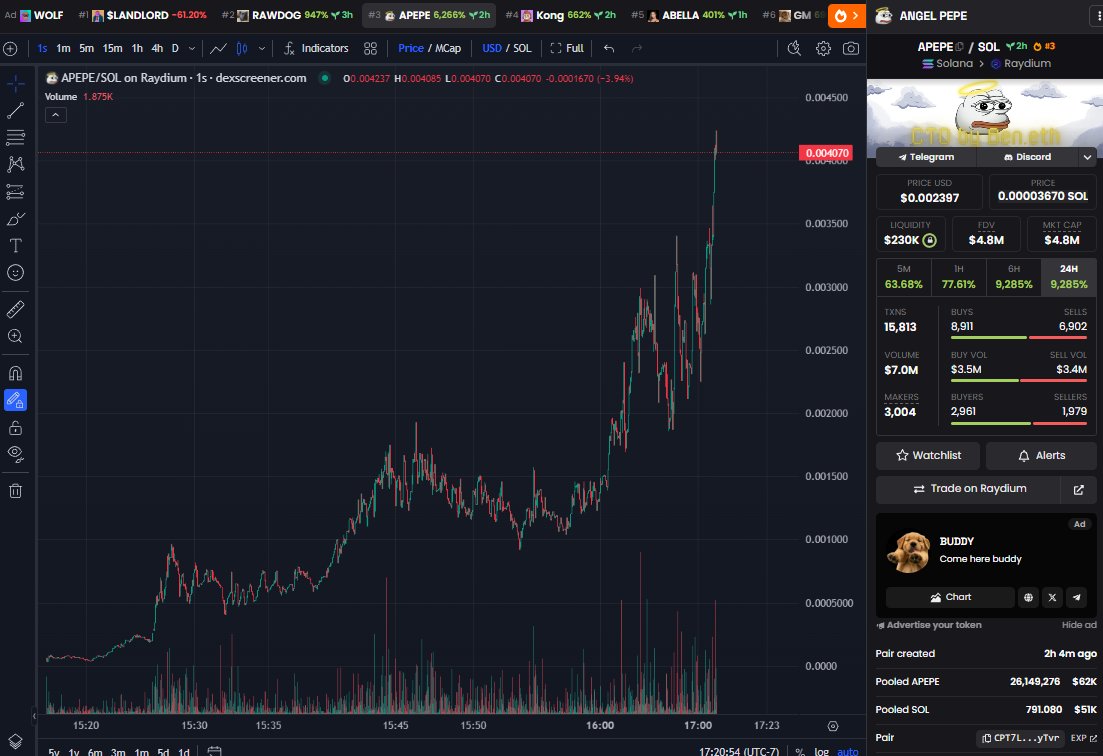Show chart by MCap
The image size is (1103, 756).
point(448,49)
